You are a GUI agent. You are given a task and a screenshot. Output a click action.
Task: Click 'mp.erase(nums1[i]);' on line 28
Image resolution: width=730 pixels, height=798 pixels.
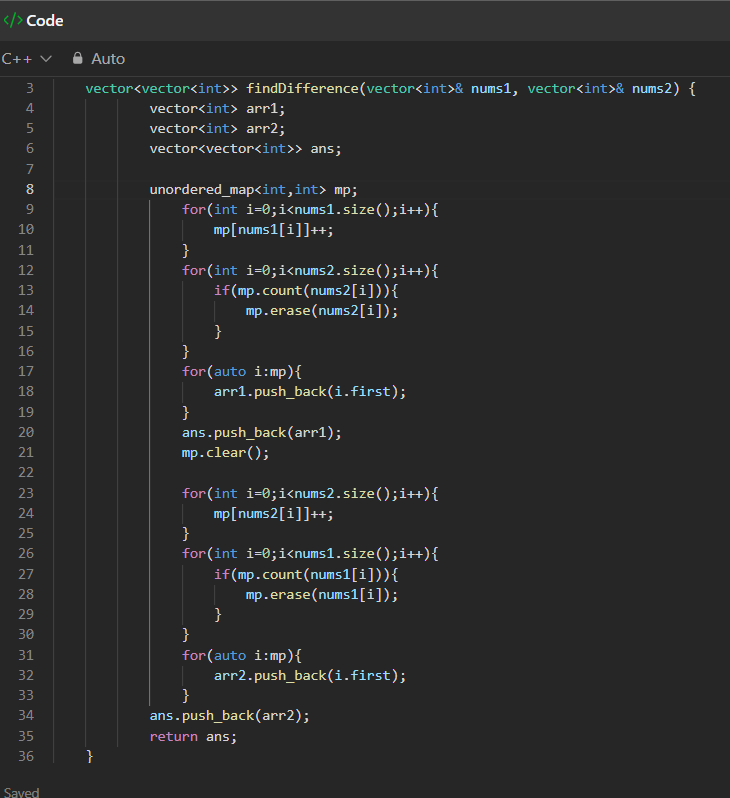pyautogui.click(x=322, y=594)
